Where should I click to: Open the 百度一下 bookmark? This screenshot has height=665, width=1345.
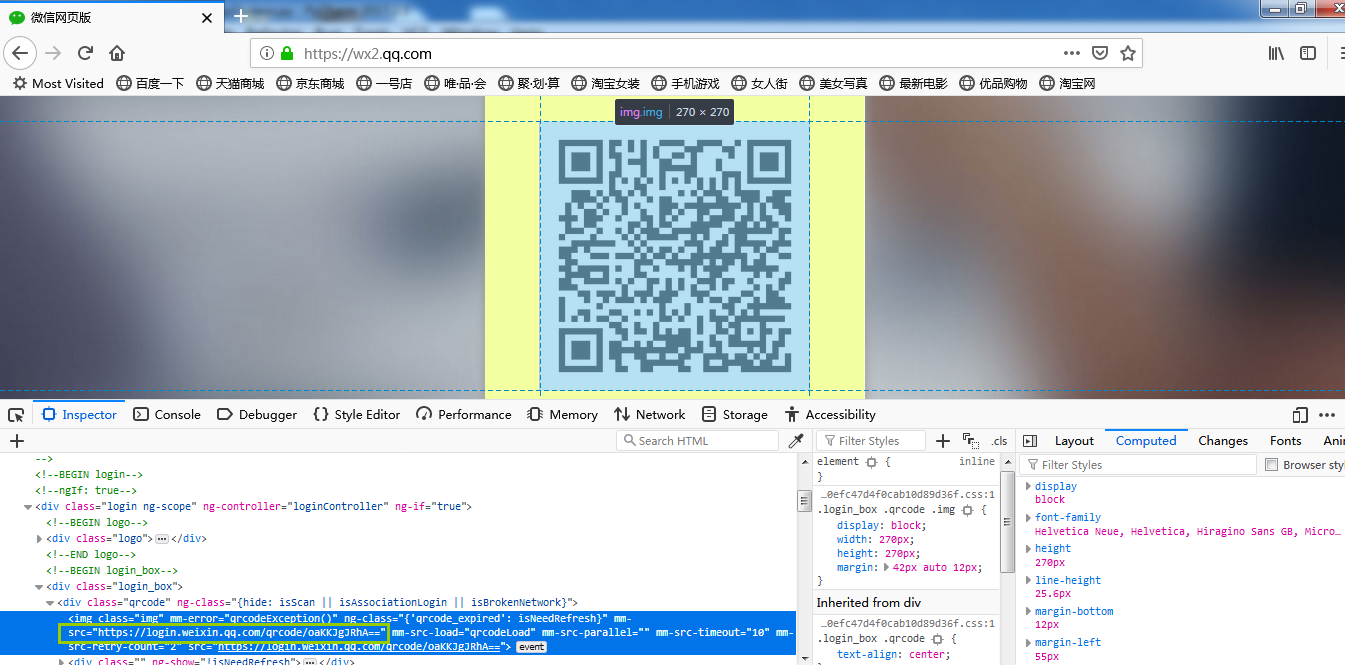tap(151, 83)
